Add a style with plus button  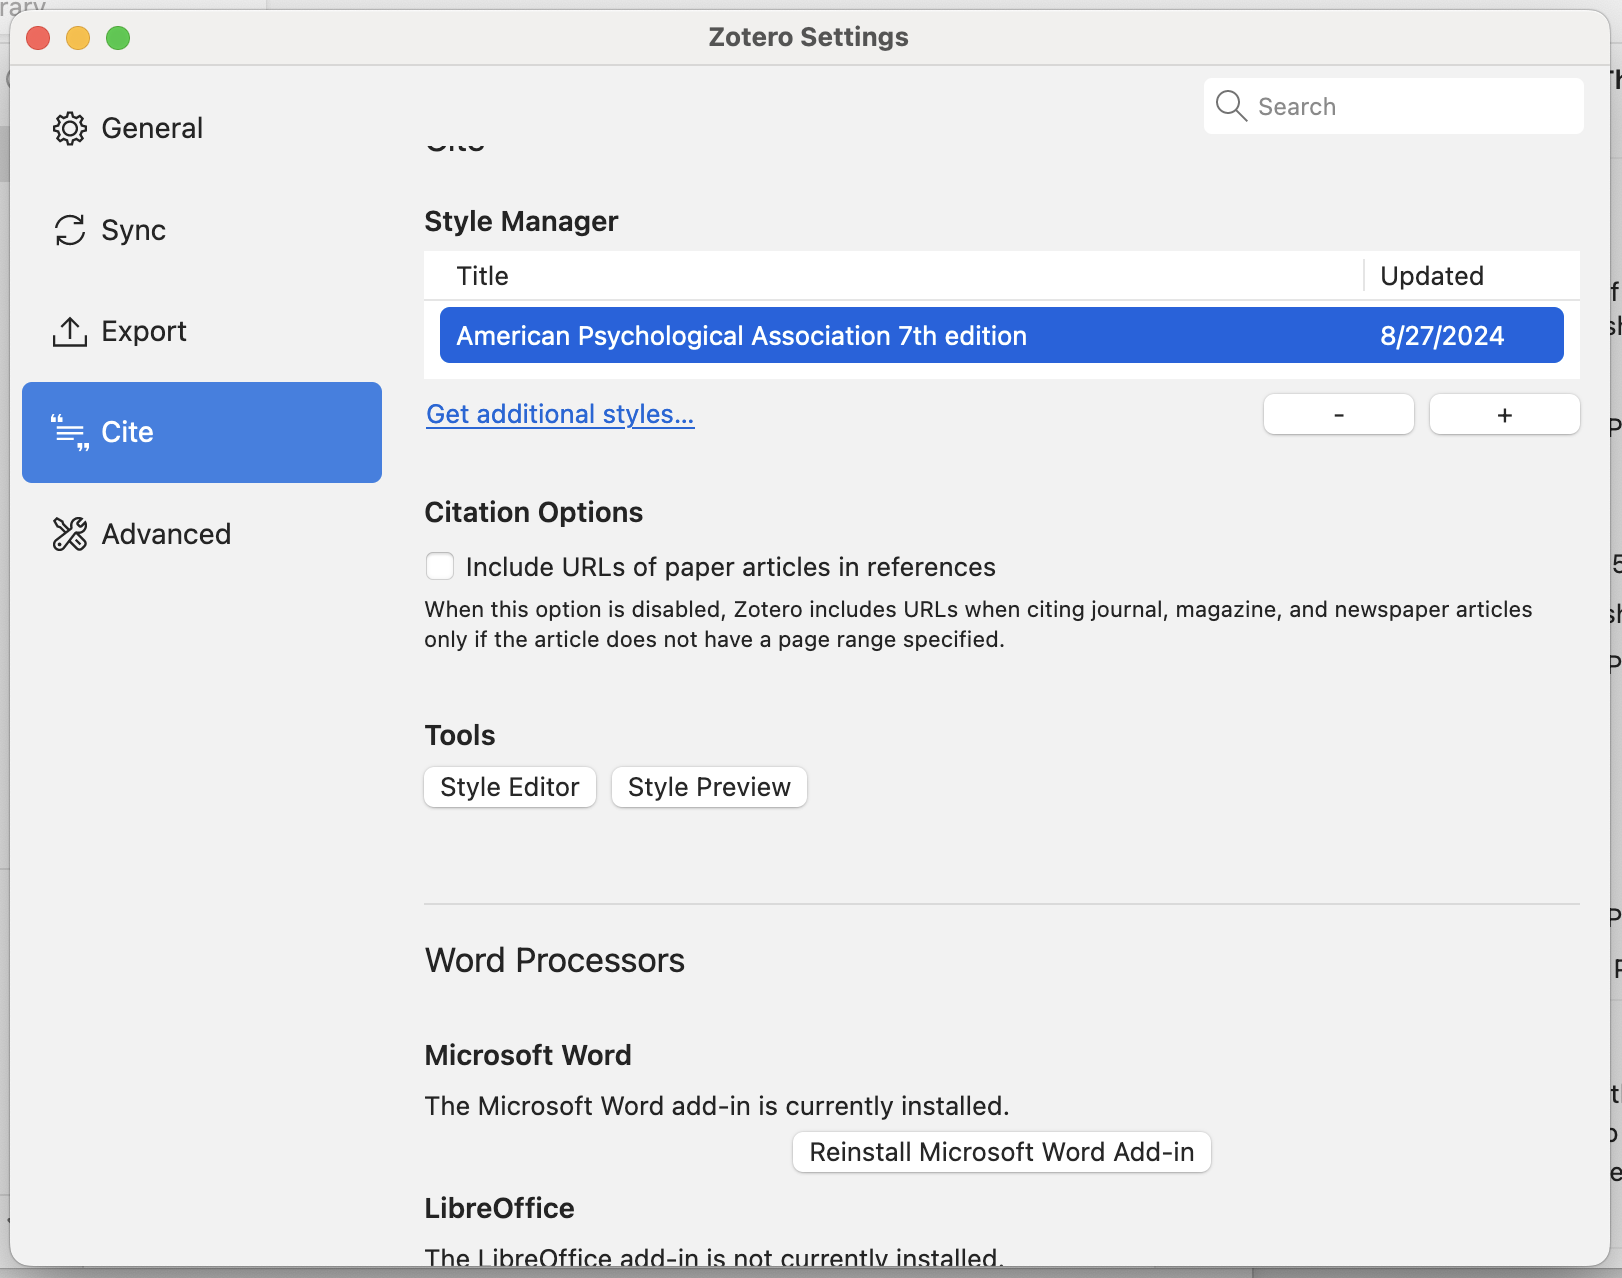[x=1505, y=414]
